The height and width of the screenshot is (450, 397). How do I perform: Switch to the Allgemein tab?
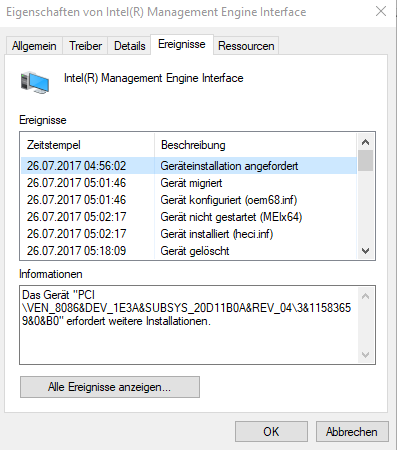click(x=34, y=46)
